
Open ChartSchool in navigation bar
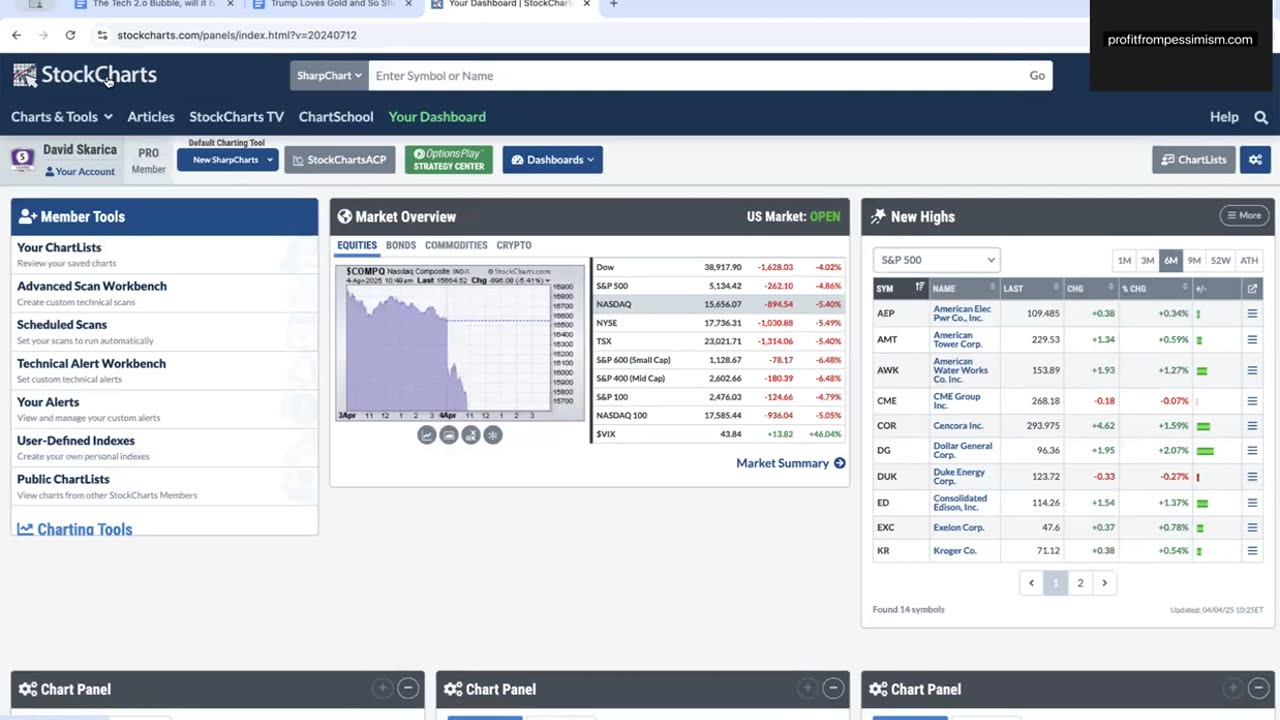pyautogui.click(x=336, y=117)
